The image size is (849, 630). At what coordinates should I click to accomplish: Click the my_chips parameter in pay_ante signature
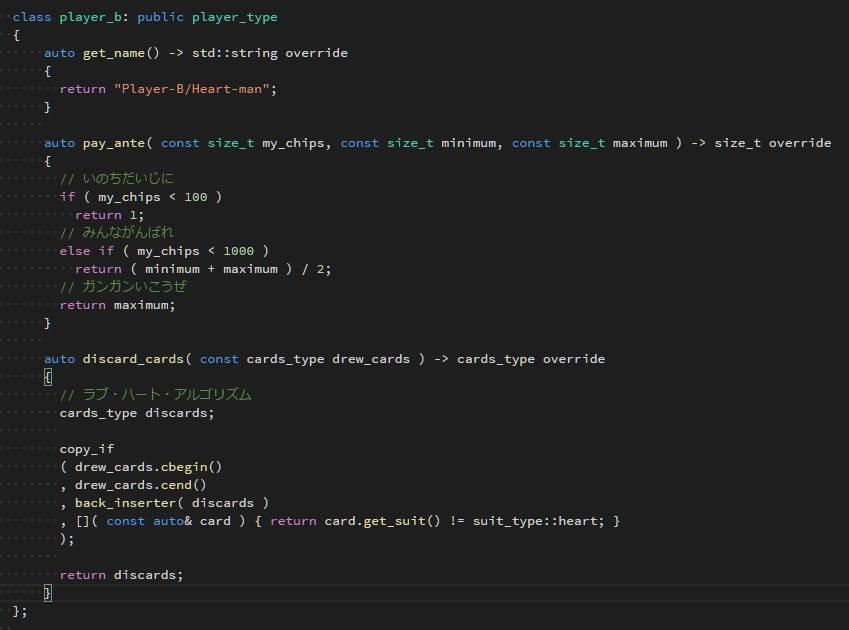[x=293, y=143]
